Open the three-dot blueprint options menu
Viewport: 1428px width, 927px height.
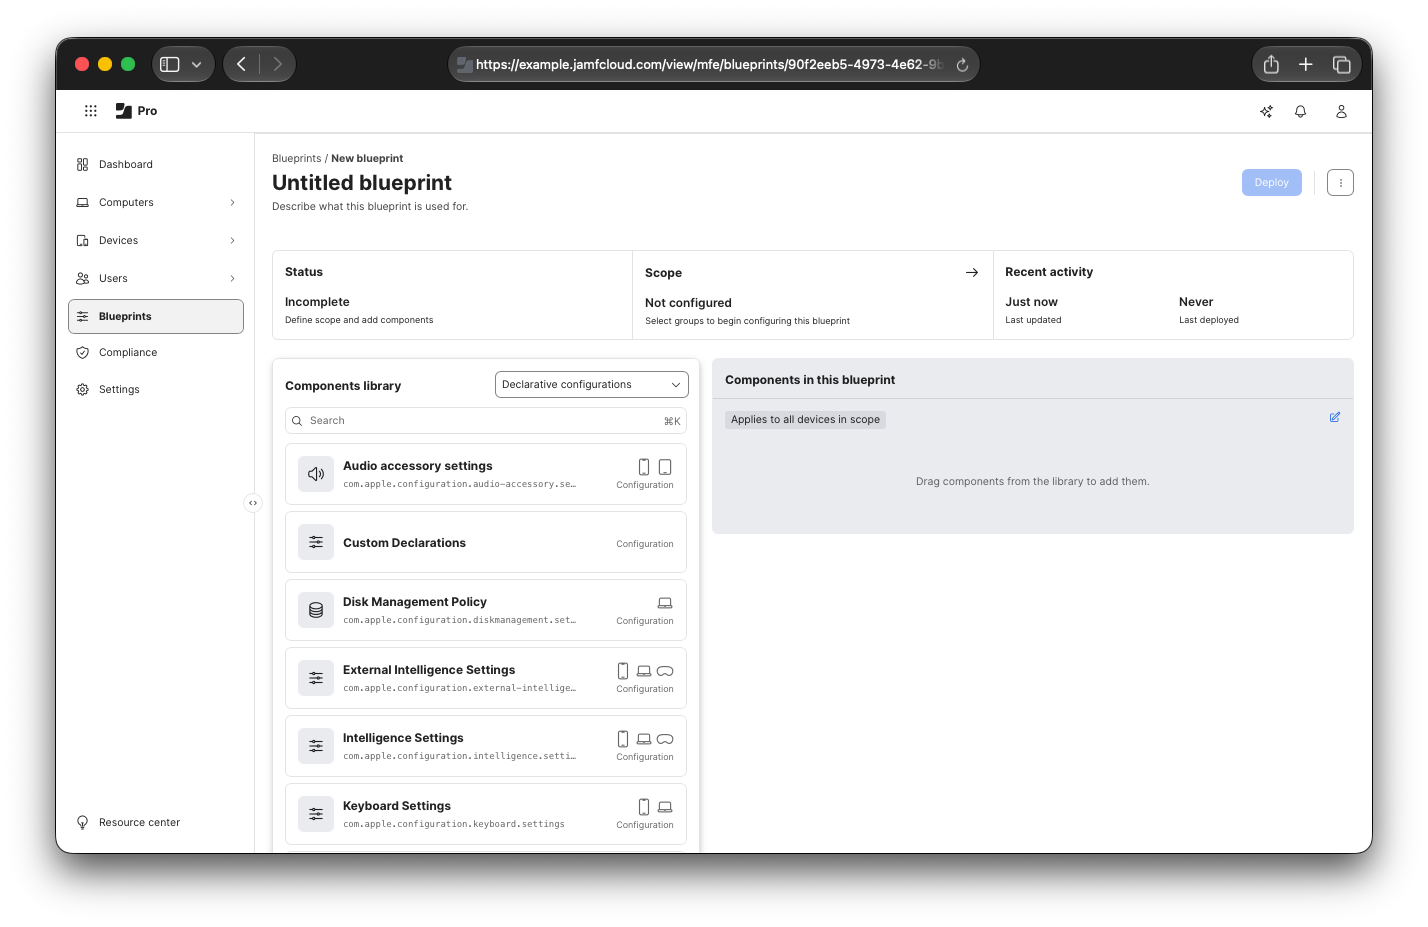coord(1340,183)
